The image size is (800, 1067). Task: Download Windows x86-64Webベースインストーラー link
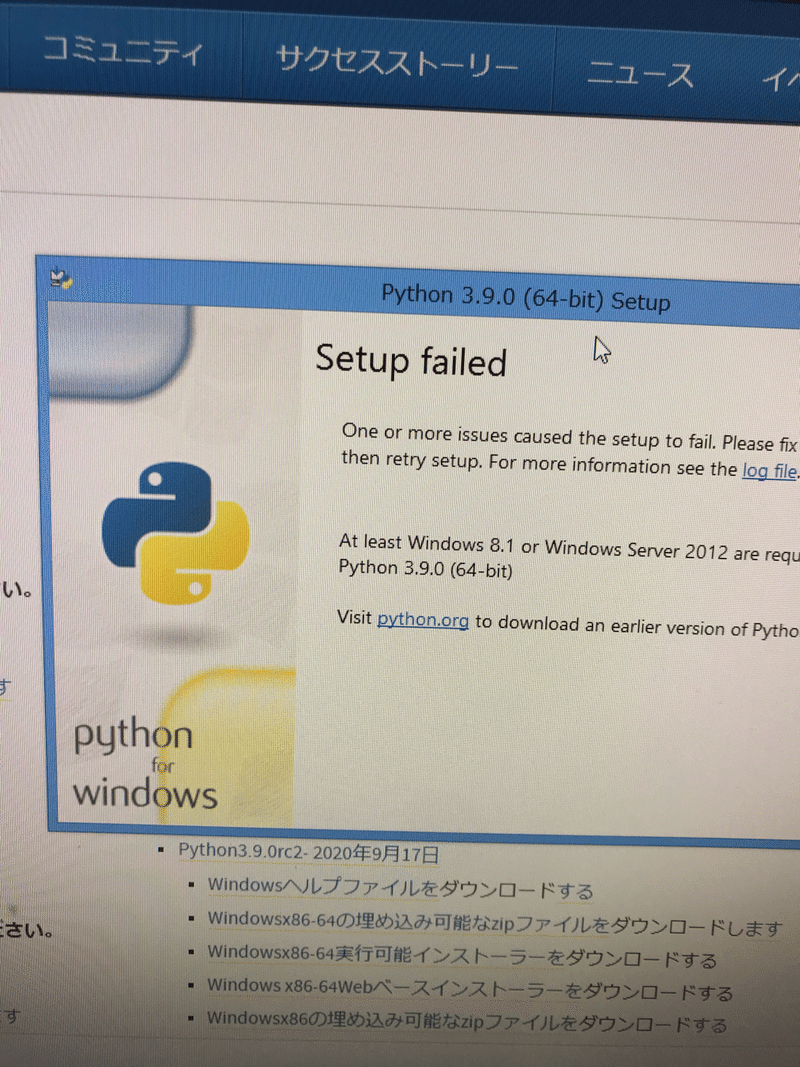(x=469, y=989)
